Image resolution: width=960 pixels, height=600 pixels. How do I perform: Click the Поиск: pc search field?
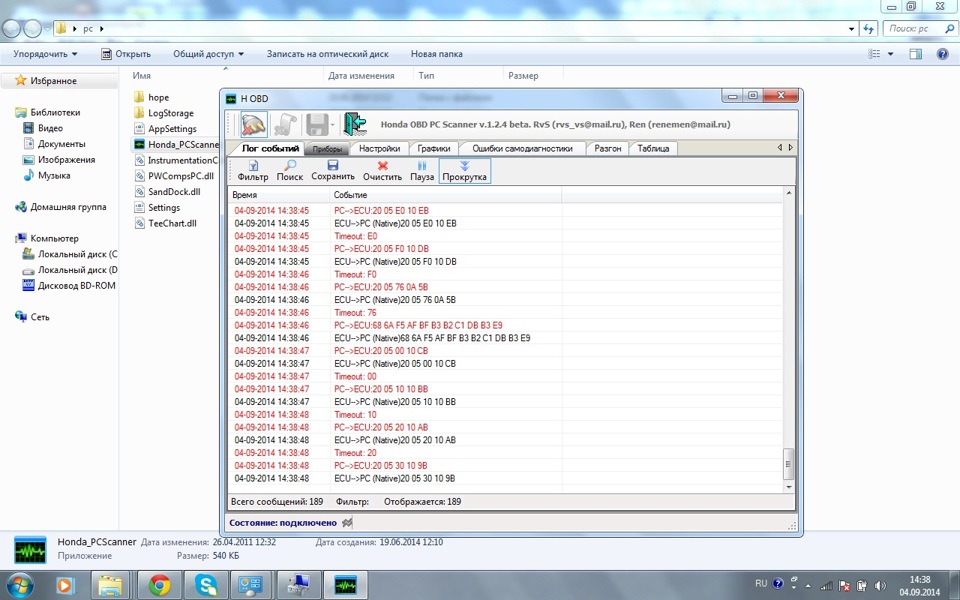[919, 29]
